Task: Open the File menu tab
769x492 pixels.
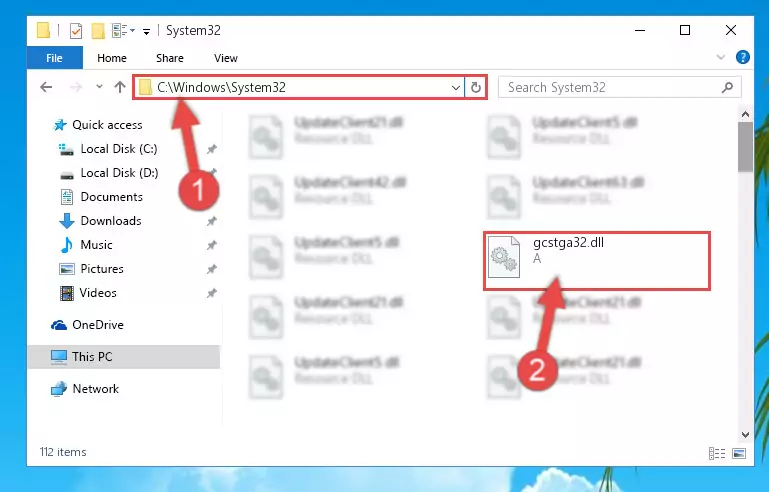Action: (54, 58)
